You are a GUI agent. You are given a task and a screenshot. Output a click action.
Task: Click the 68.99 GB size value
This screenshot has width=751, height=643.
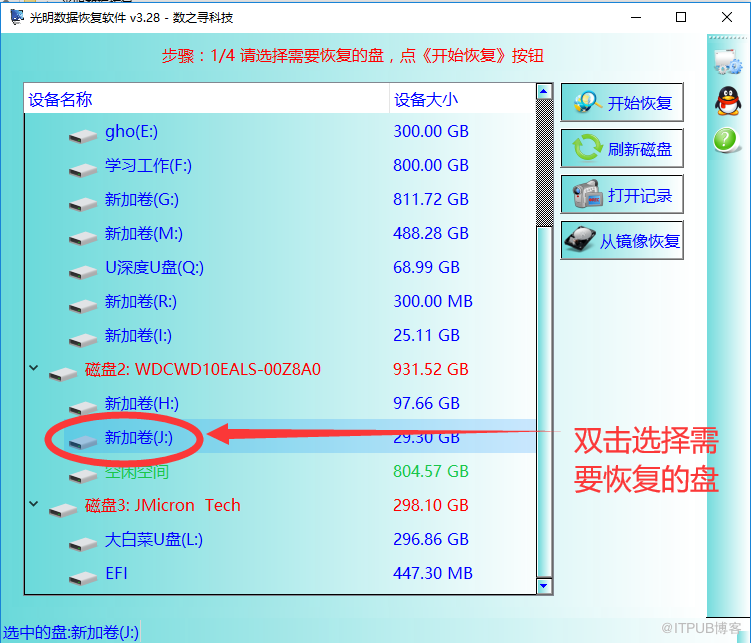tap(426, 267)
